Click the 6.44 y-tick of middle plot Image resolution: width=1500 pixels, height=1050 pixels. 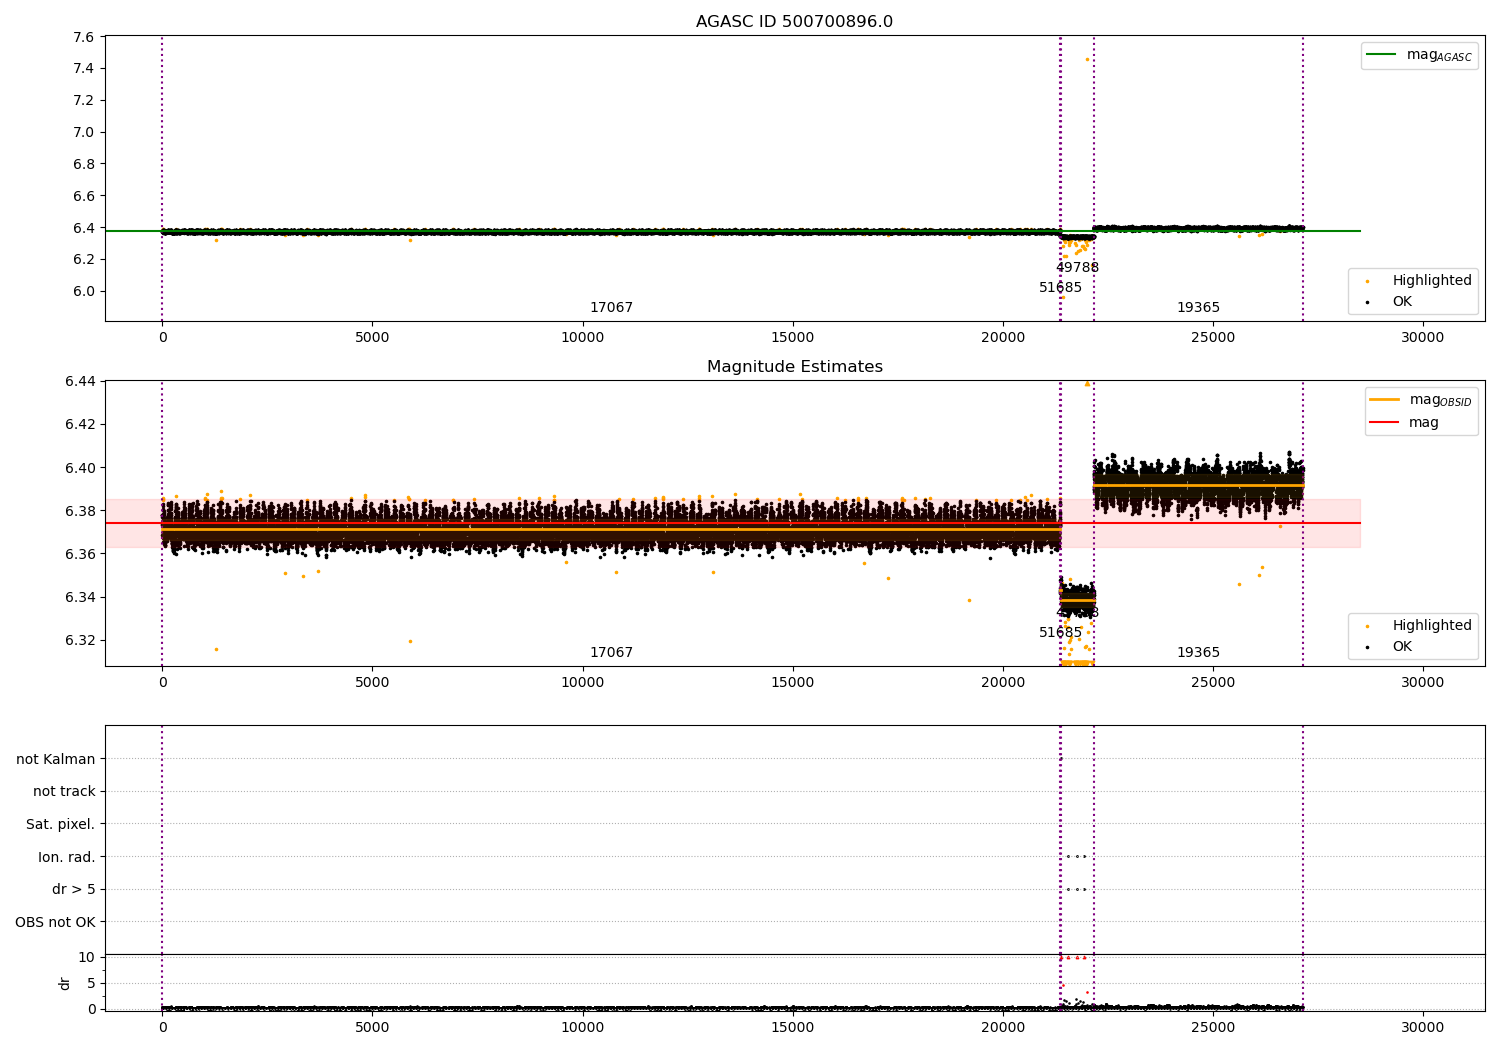point(80,381)
